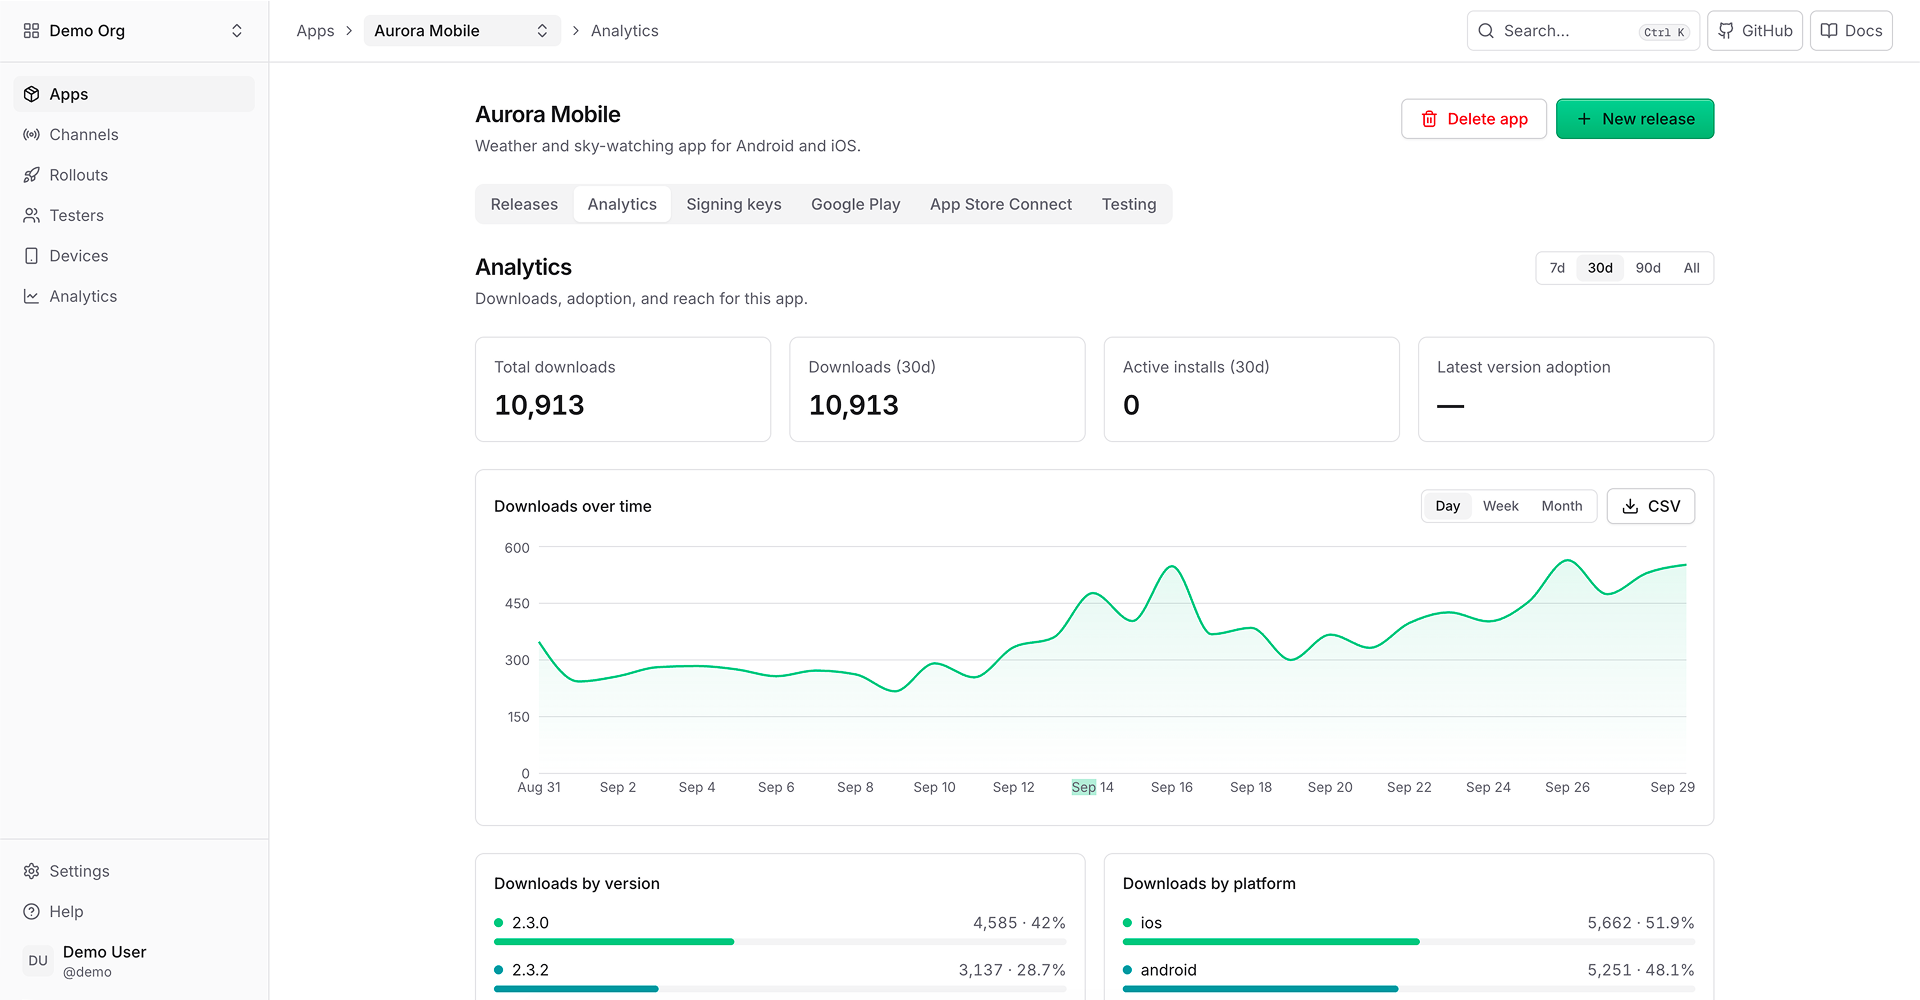This screenshot has height=1000, width=1920.
Task: Click the ios platform progress bar
Action: pos(1409,942)
